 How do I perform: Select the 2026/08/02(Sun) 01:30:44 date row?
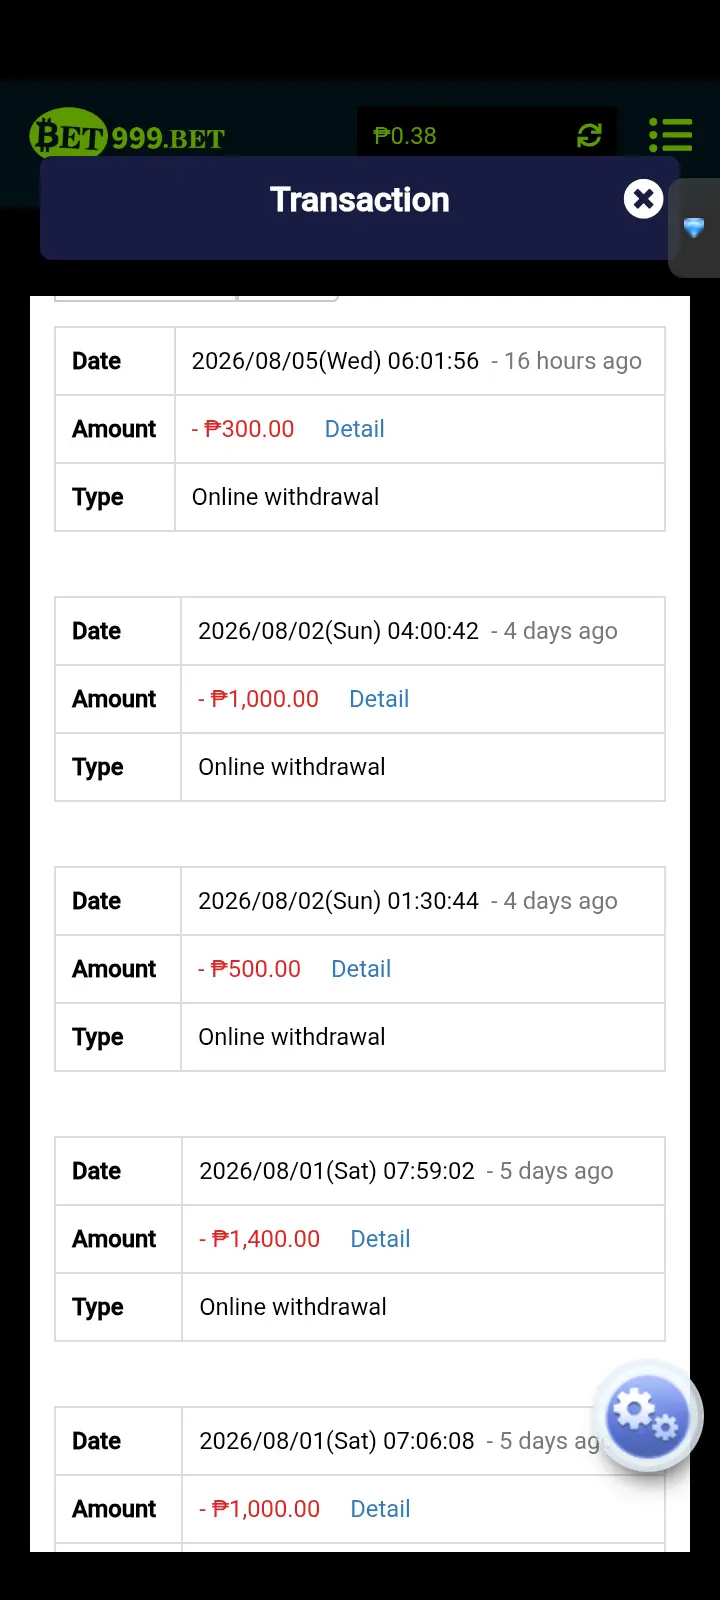point(360,901)
